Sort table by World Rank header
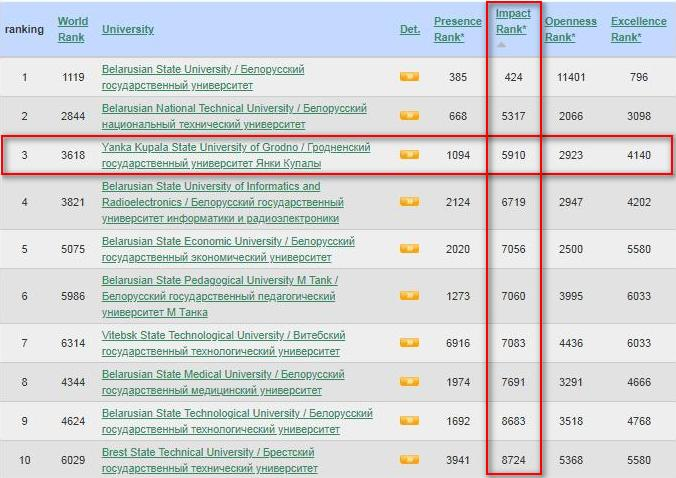The image size is (676, 478). coord(72,29)
